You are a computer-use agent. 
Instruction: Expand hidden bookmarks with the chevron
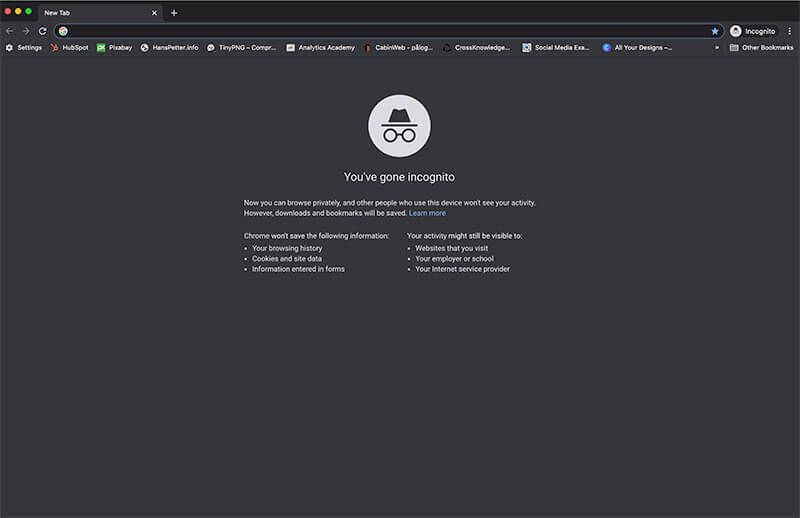(717, 47)
